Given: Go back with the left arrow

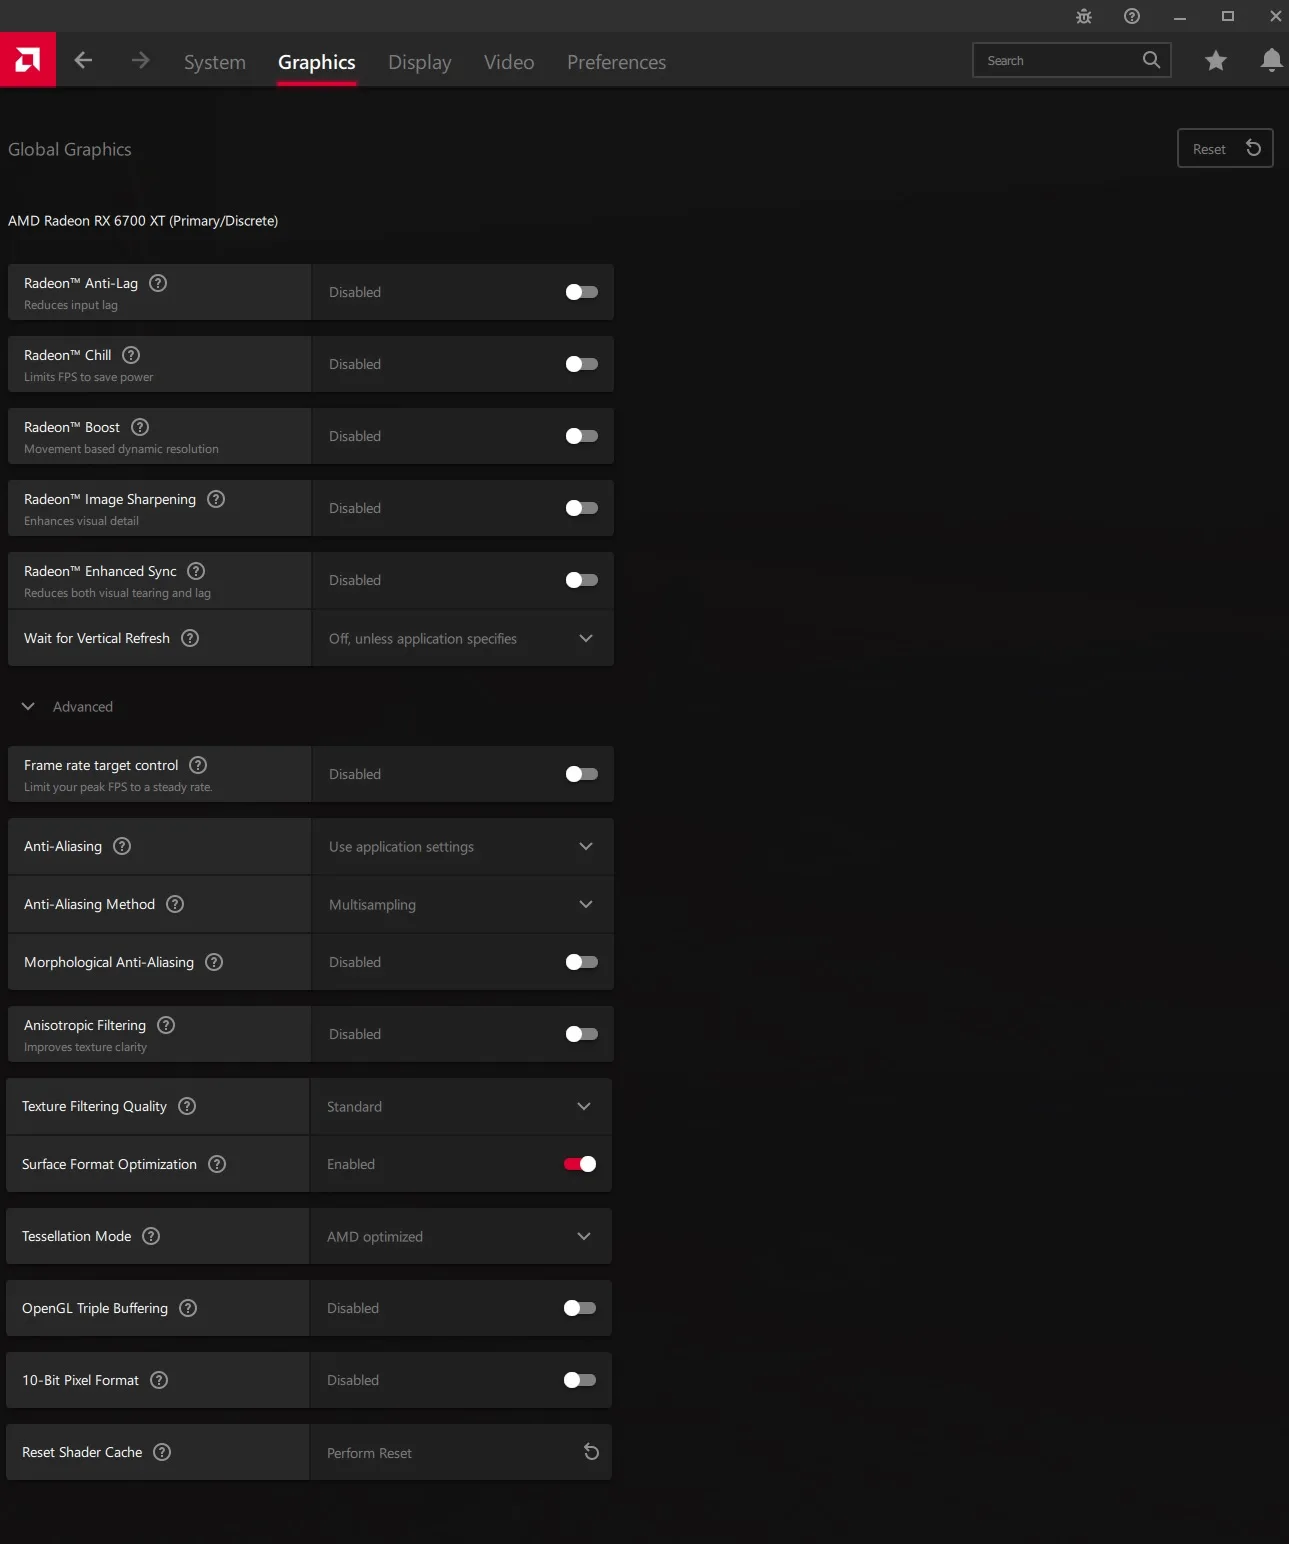Looking at the screenshot, I should [83, 61].
